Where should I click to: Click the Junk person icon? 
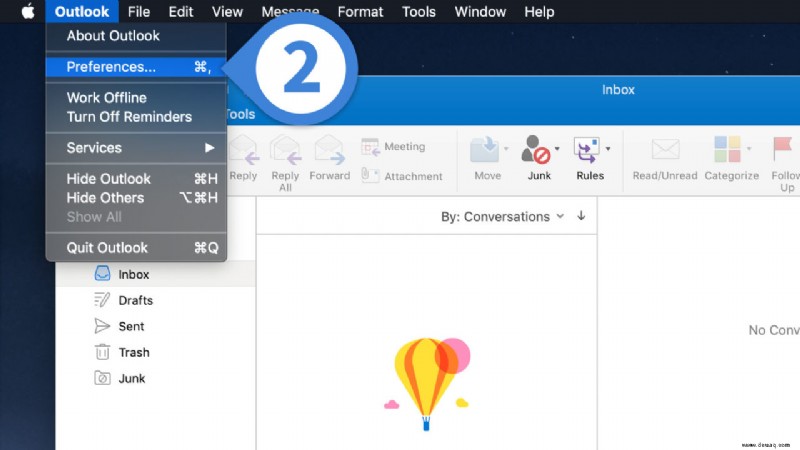pos(535,149)
